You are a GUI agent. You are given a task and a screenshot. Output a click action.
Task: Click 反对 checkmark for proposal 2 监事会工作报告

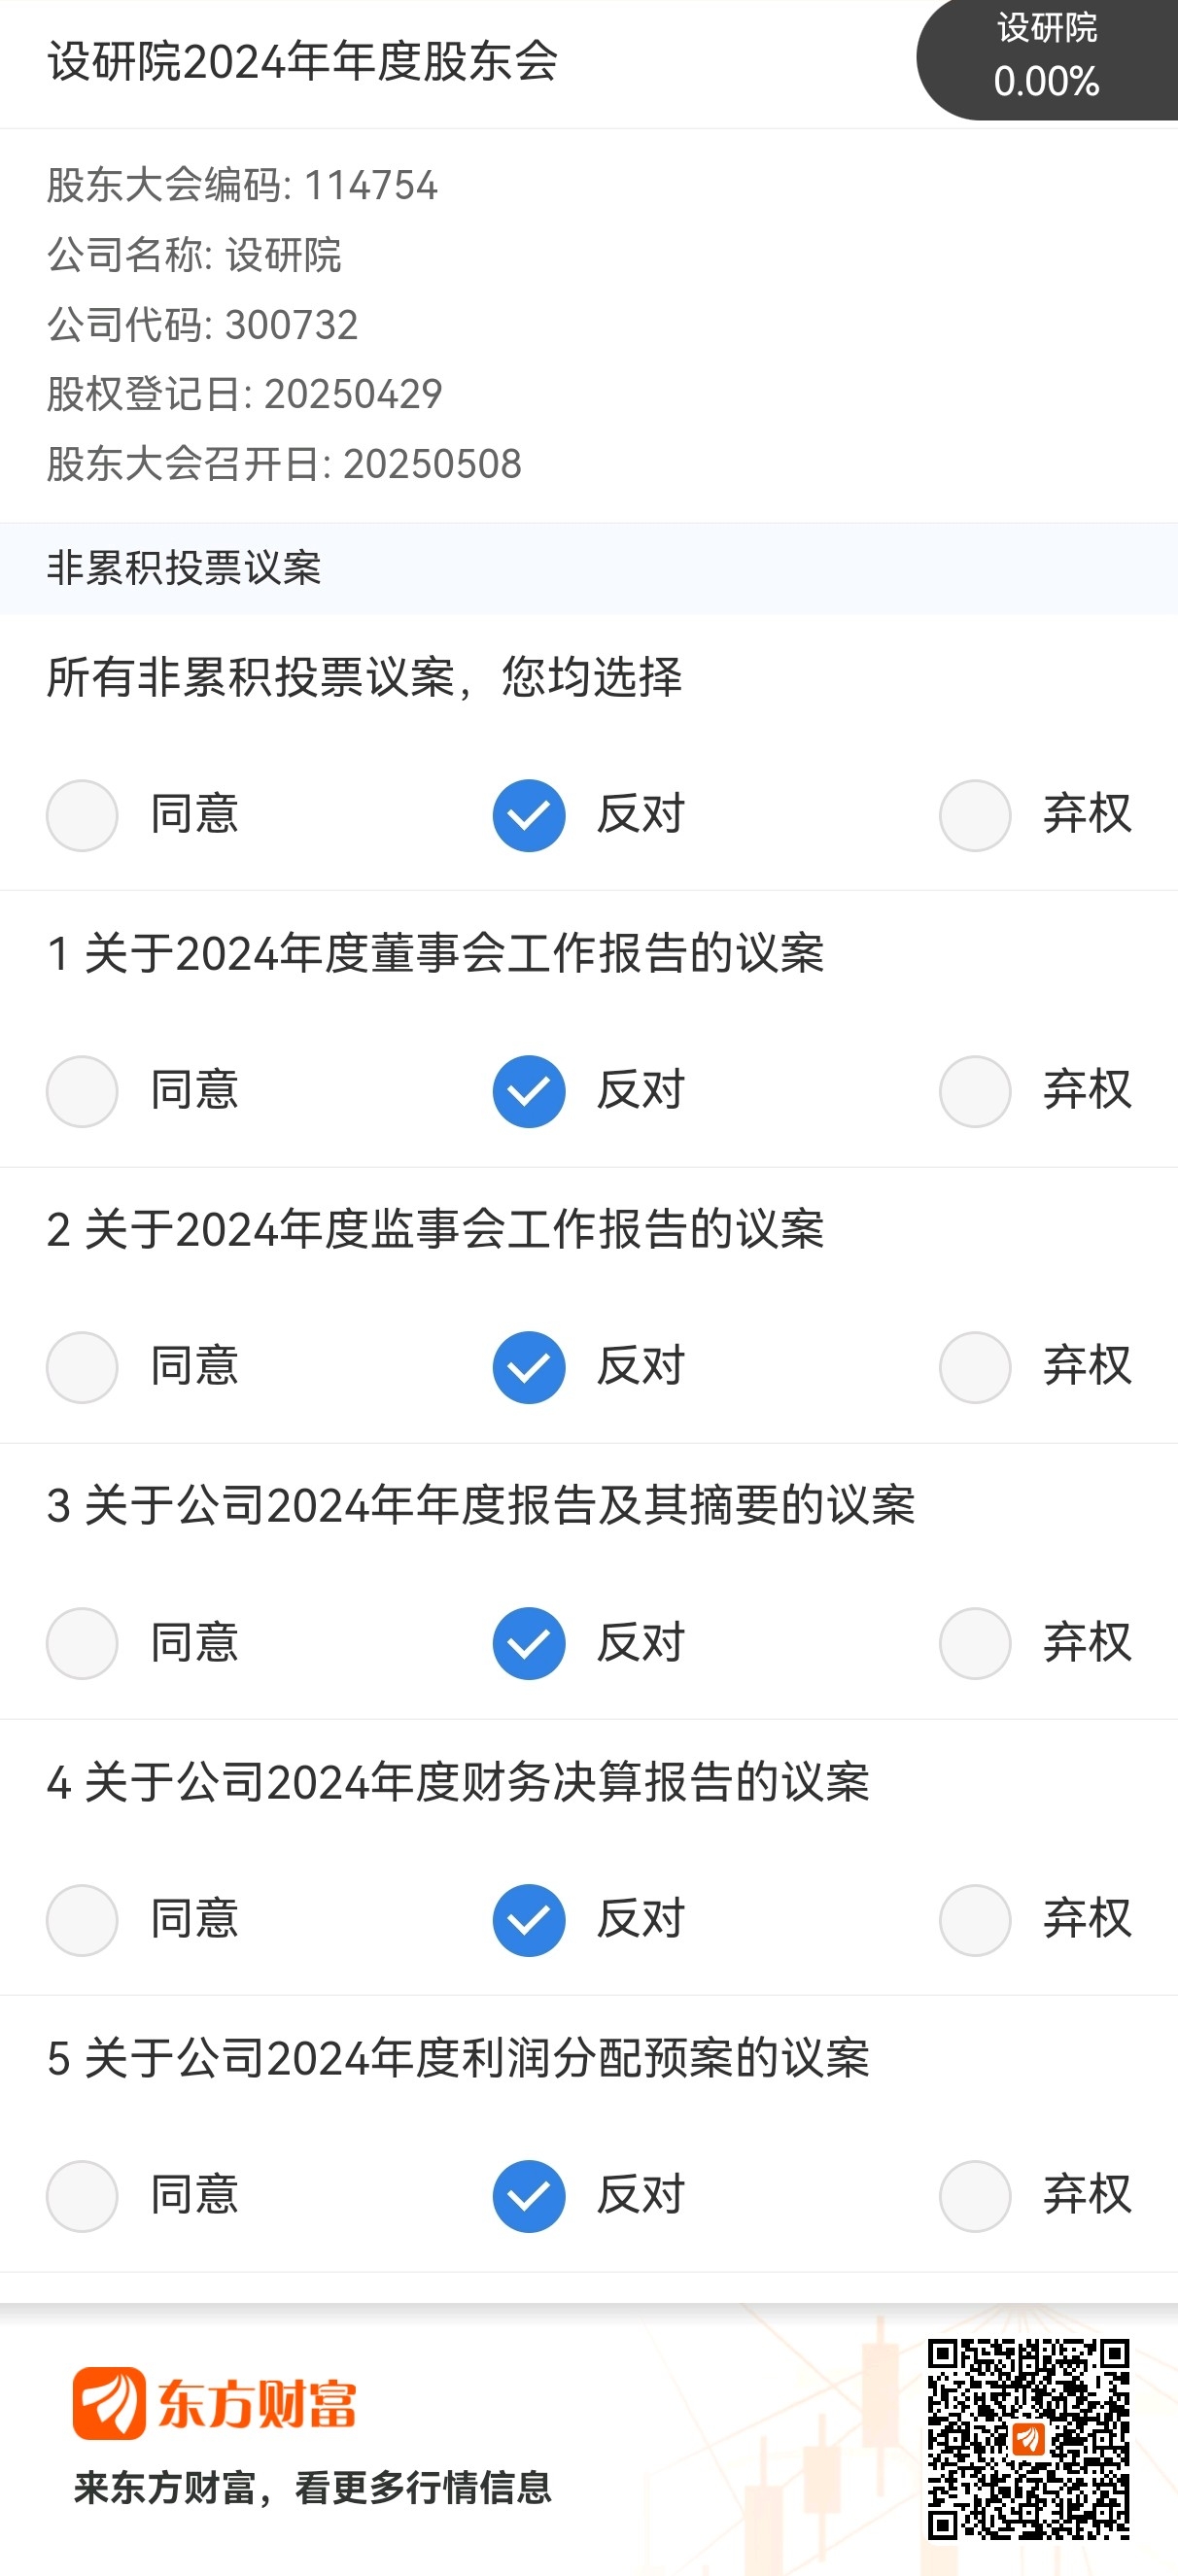point(529,1367)
